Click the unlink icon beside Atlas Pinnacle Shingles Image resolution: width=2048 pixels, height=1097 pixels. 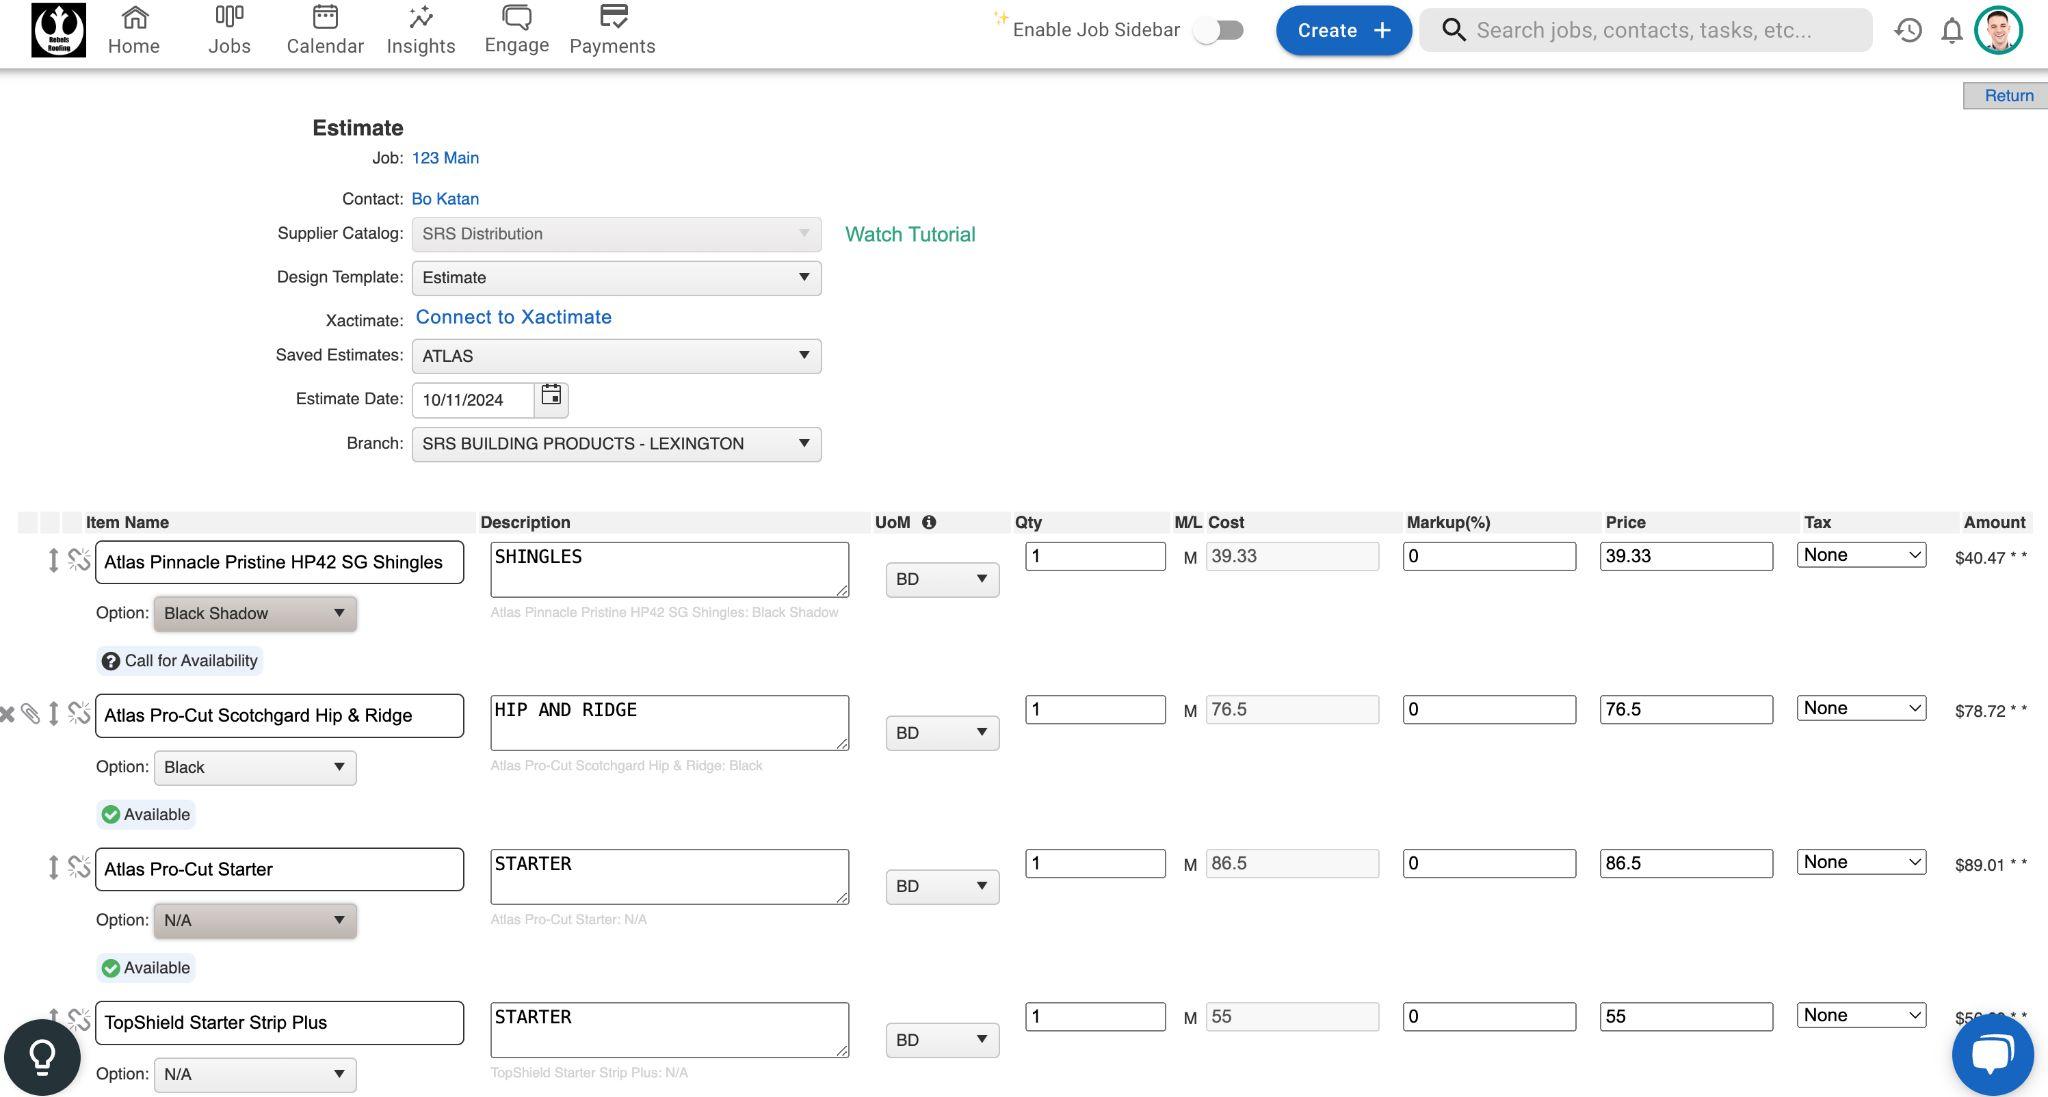pos(79,560)
